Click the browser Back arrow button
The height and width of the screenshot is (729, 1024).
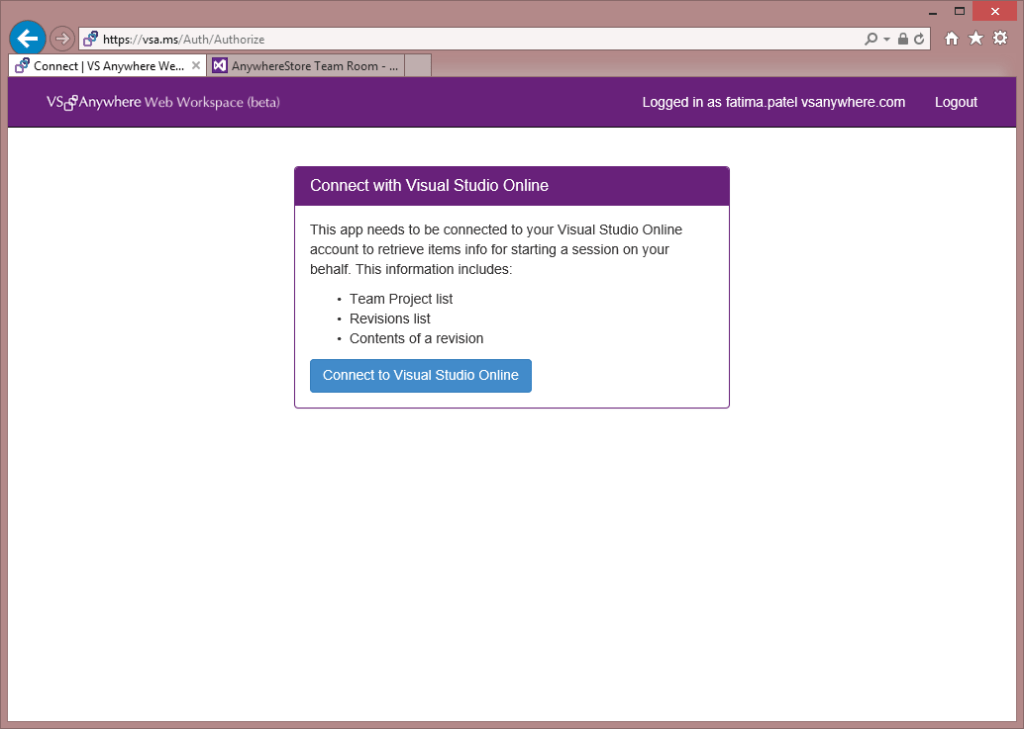(27, 38)
